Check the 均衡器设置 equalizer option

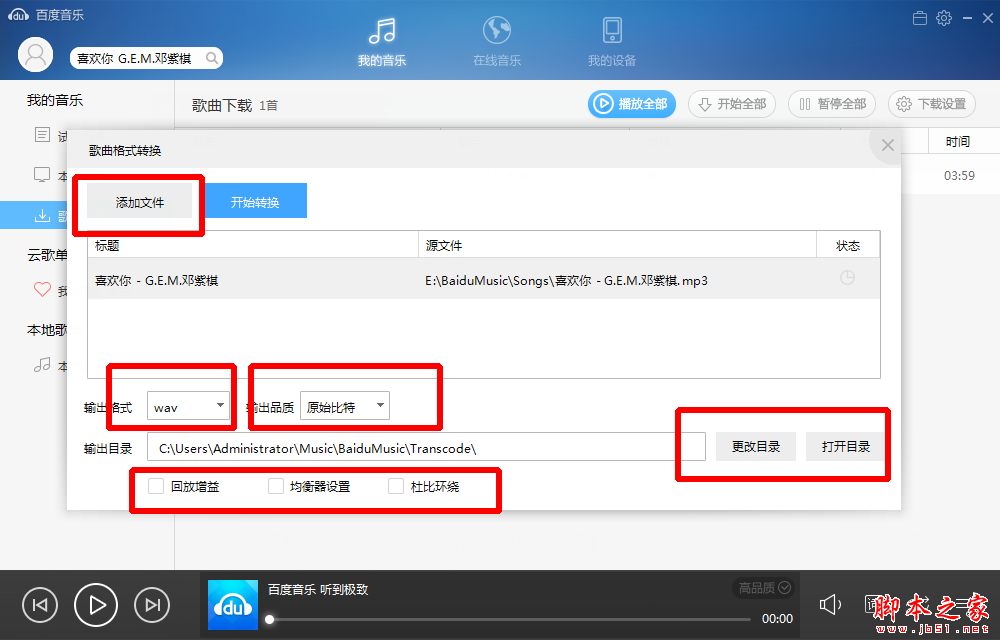(275, 485)
